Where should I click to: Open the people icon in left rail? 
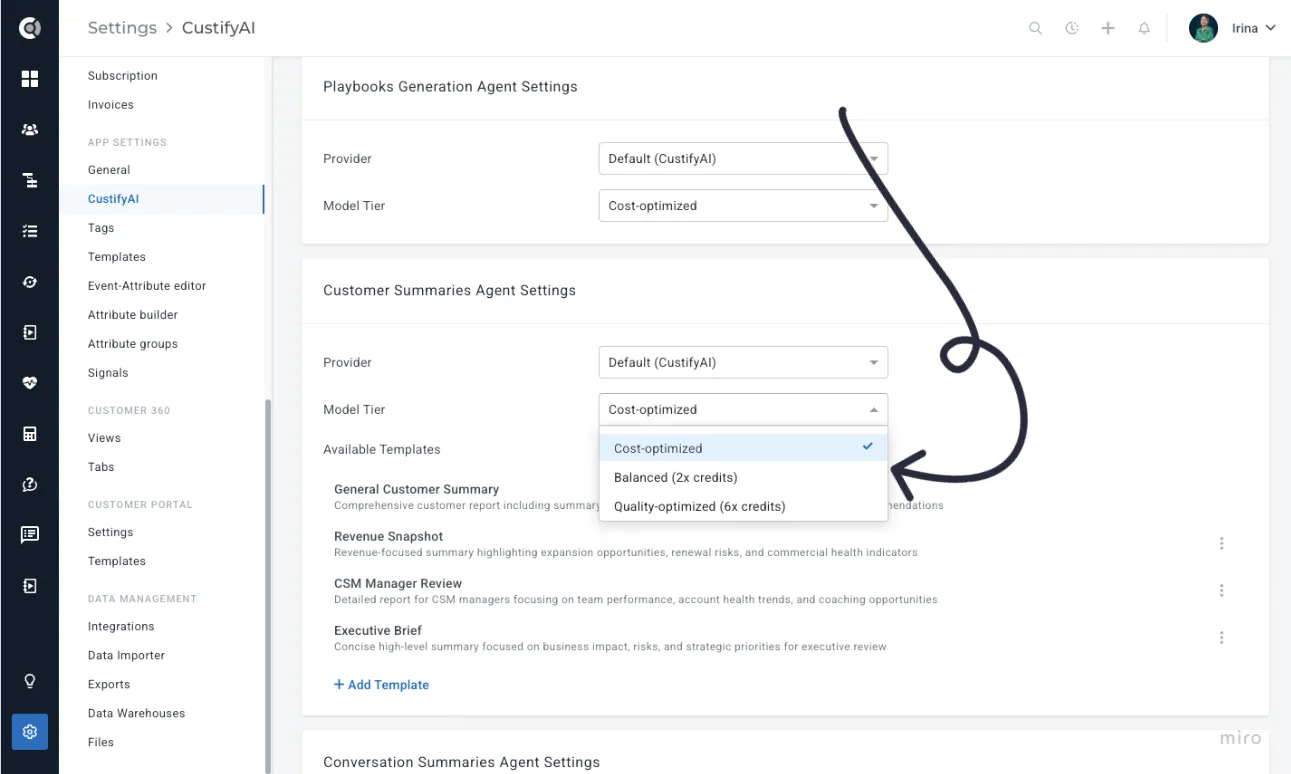coord(30,130)
